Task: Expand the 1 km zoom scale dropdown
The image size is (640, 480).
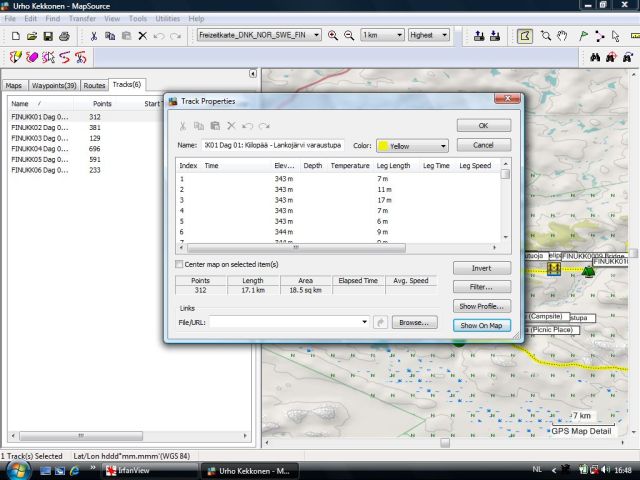Action: (381, 35)
